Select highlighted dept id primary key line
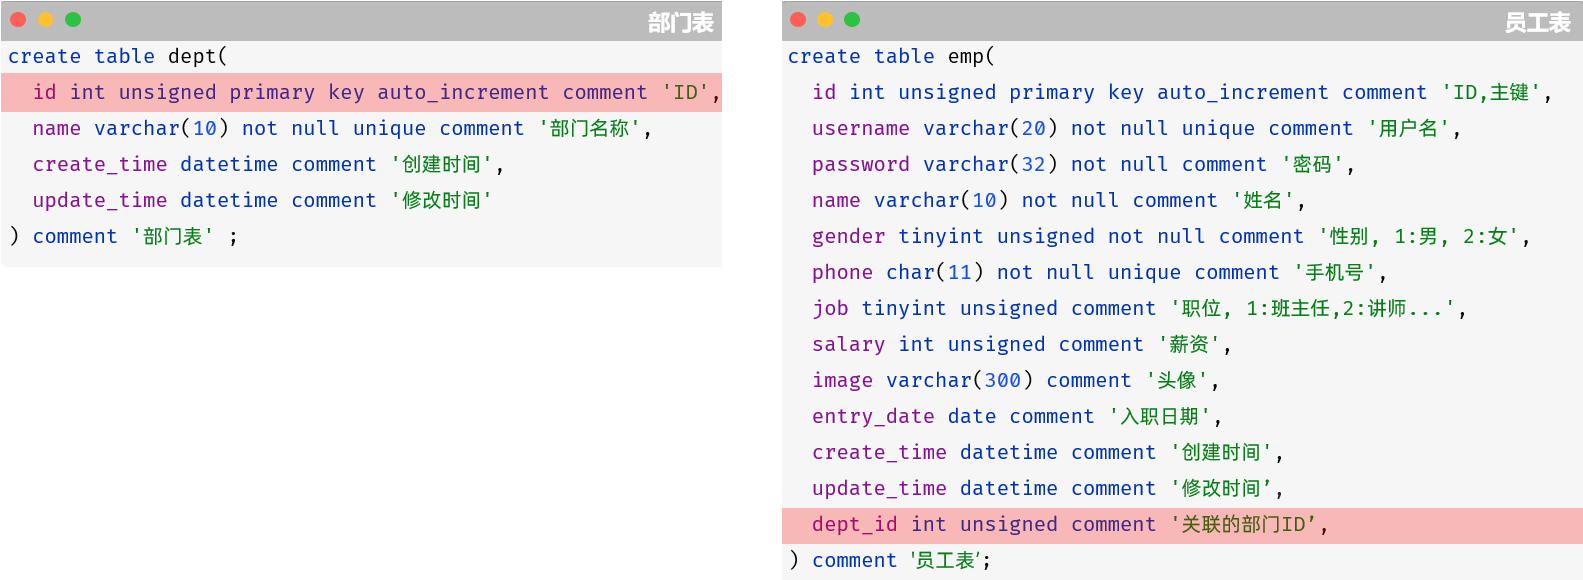The height and width of the screenshot is (580, 1583). (361, 92)
